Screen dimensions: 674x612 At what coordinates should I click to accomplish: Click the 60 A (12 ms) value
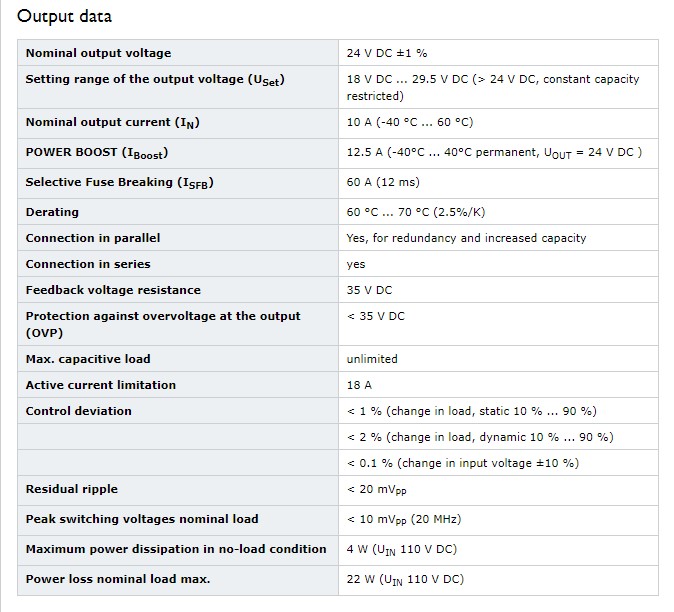pyautogui.click(x=383, y=182)
